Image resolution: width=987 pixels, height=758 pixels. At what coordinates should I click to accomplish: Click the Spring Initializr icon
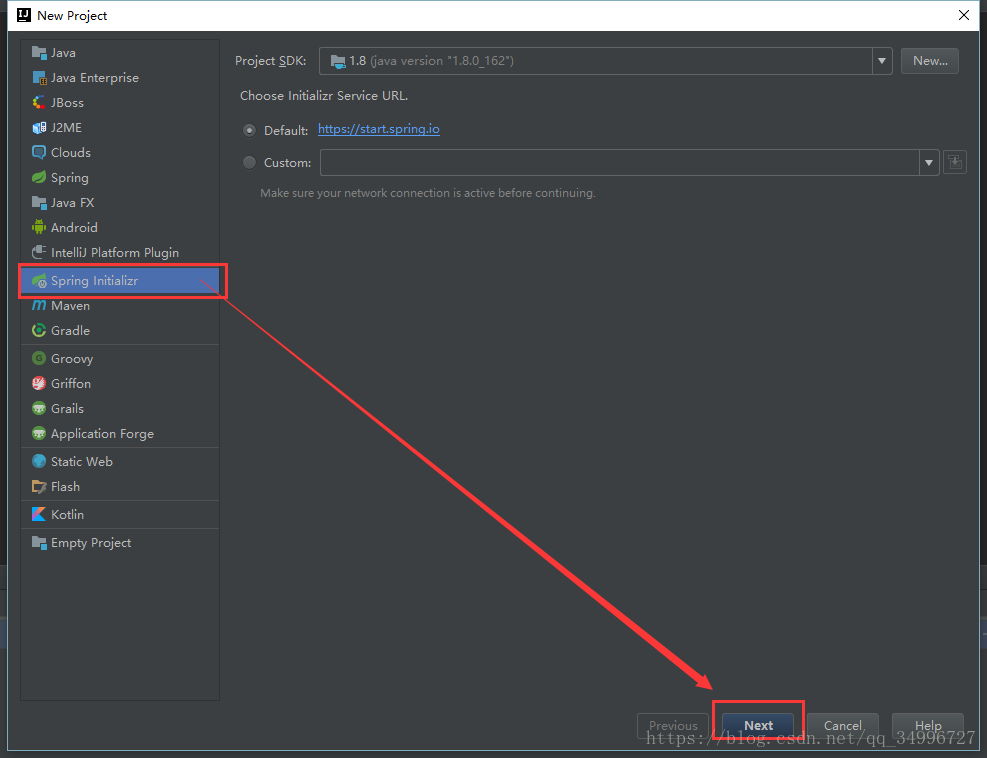39,281
